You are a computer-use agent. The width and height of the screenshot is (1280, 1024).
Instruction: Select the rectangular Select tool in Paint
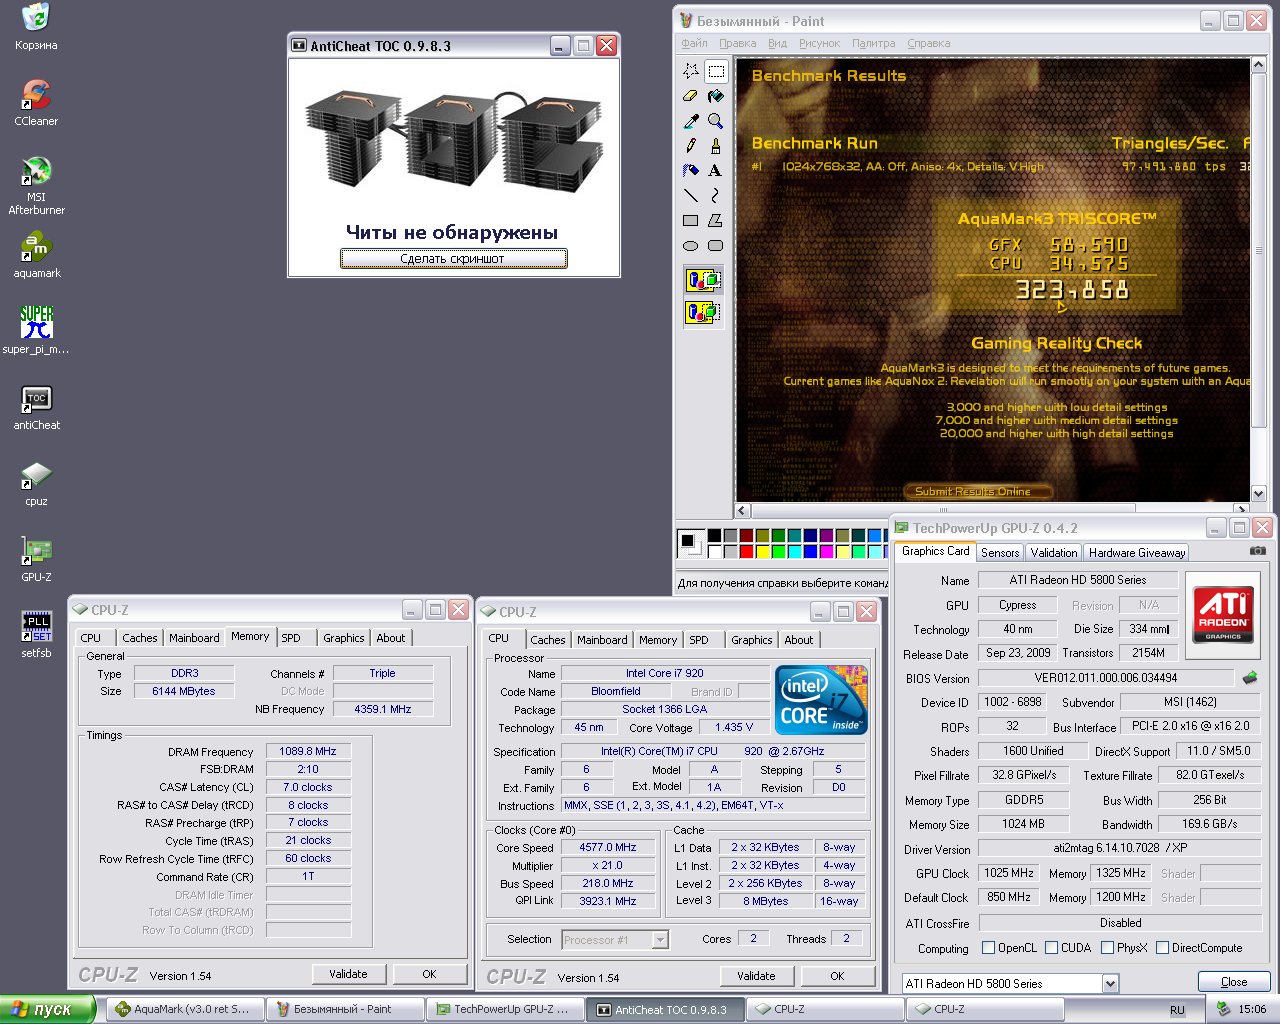point(716,71)
